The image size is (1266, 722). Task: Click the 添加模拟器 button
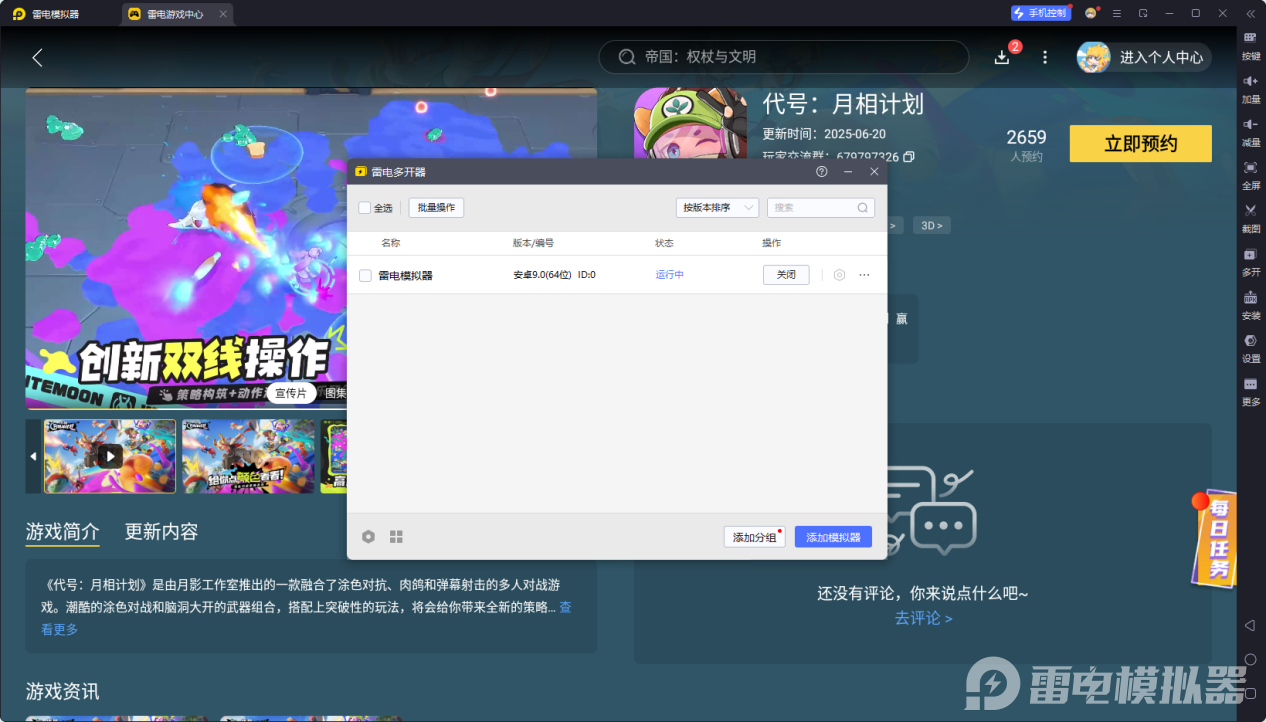tap(833, 537)
